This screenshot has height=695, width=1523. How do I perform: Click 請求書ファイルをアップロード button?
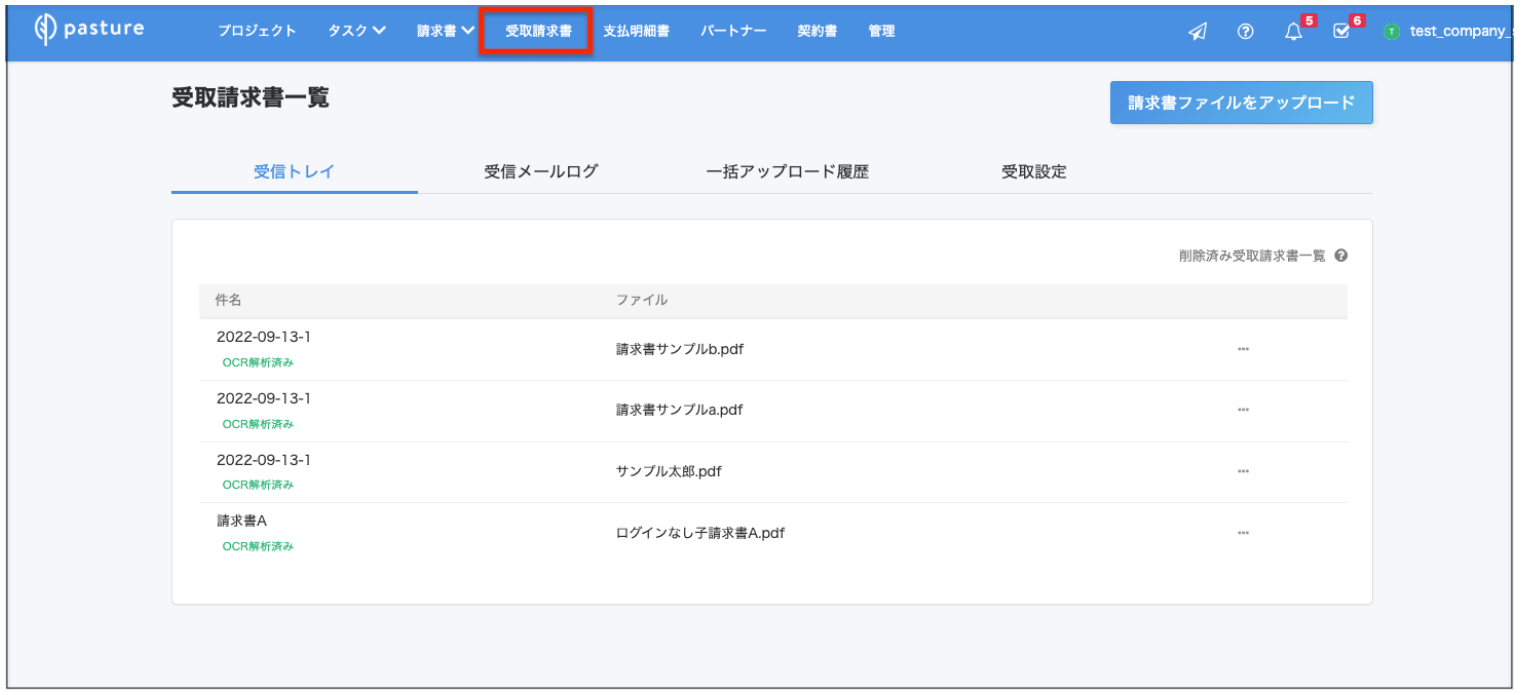(x=1241, y=103)
